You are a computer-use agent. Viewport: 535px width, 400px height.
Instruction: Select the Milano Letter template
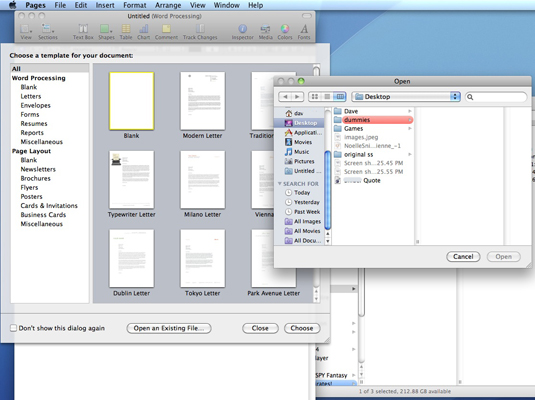(203, 180)
